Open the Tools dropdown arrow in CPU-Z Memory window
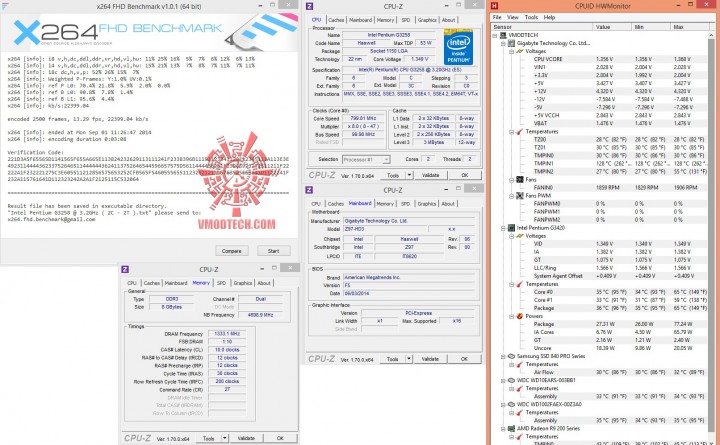720x445 pixels. pos(225,438)
